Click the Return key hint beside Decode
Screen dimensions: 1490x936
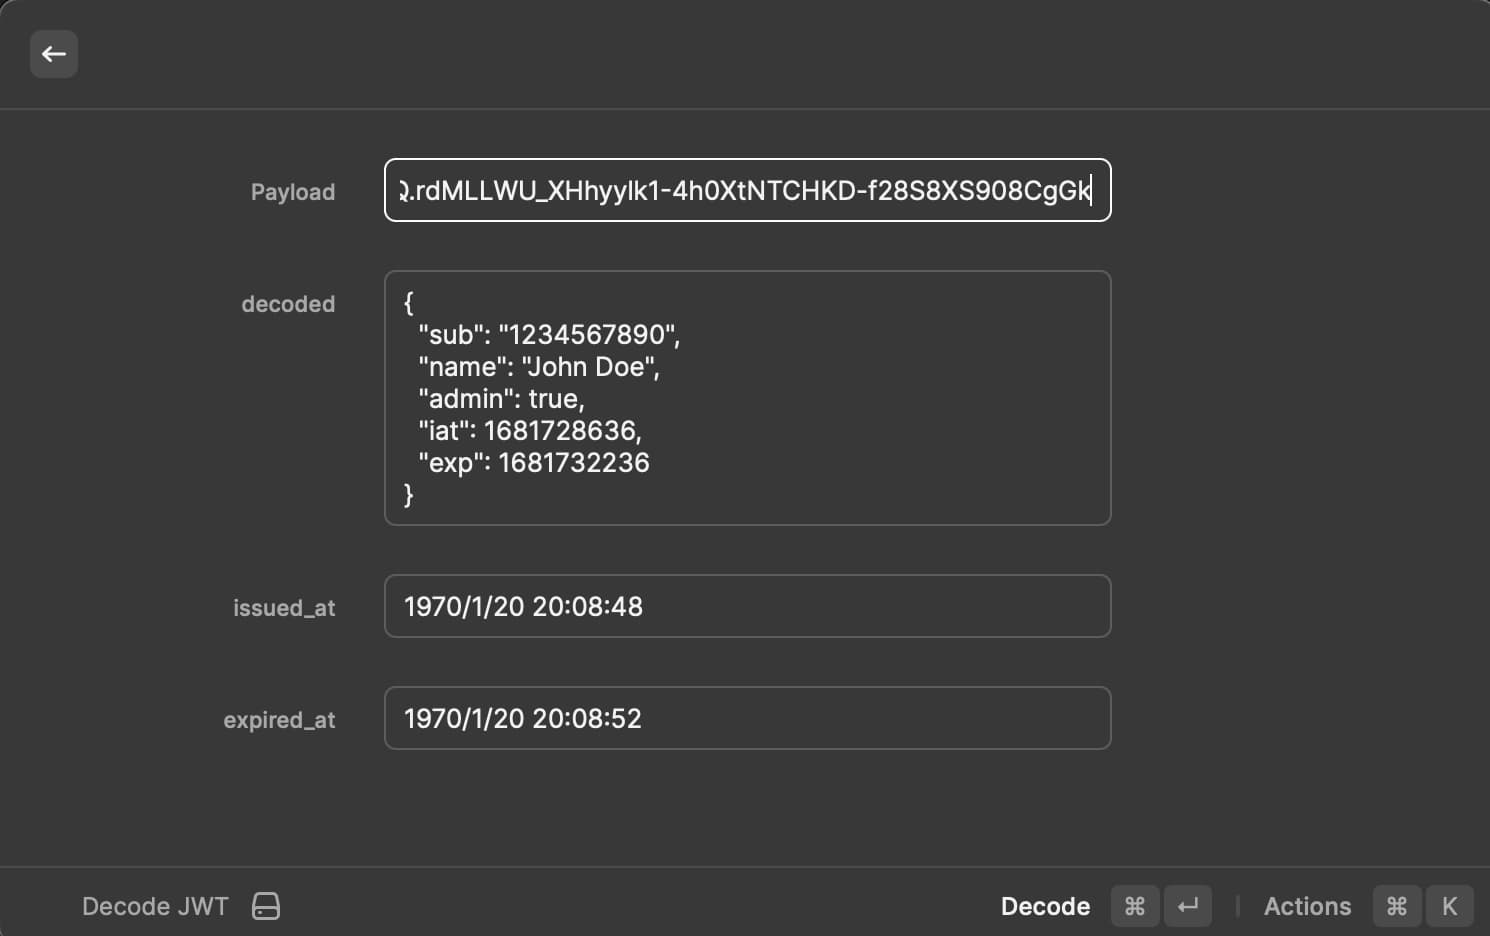click(1188, 906)
